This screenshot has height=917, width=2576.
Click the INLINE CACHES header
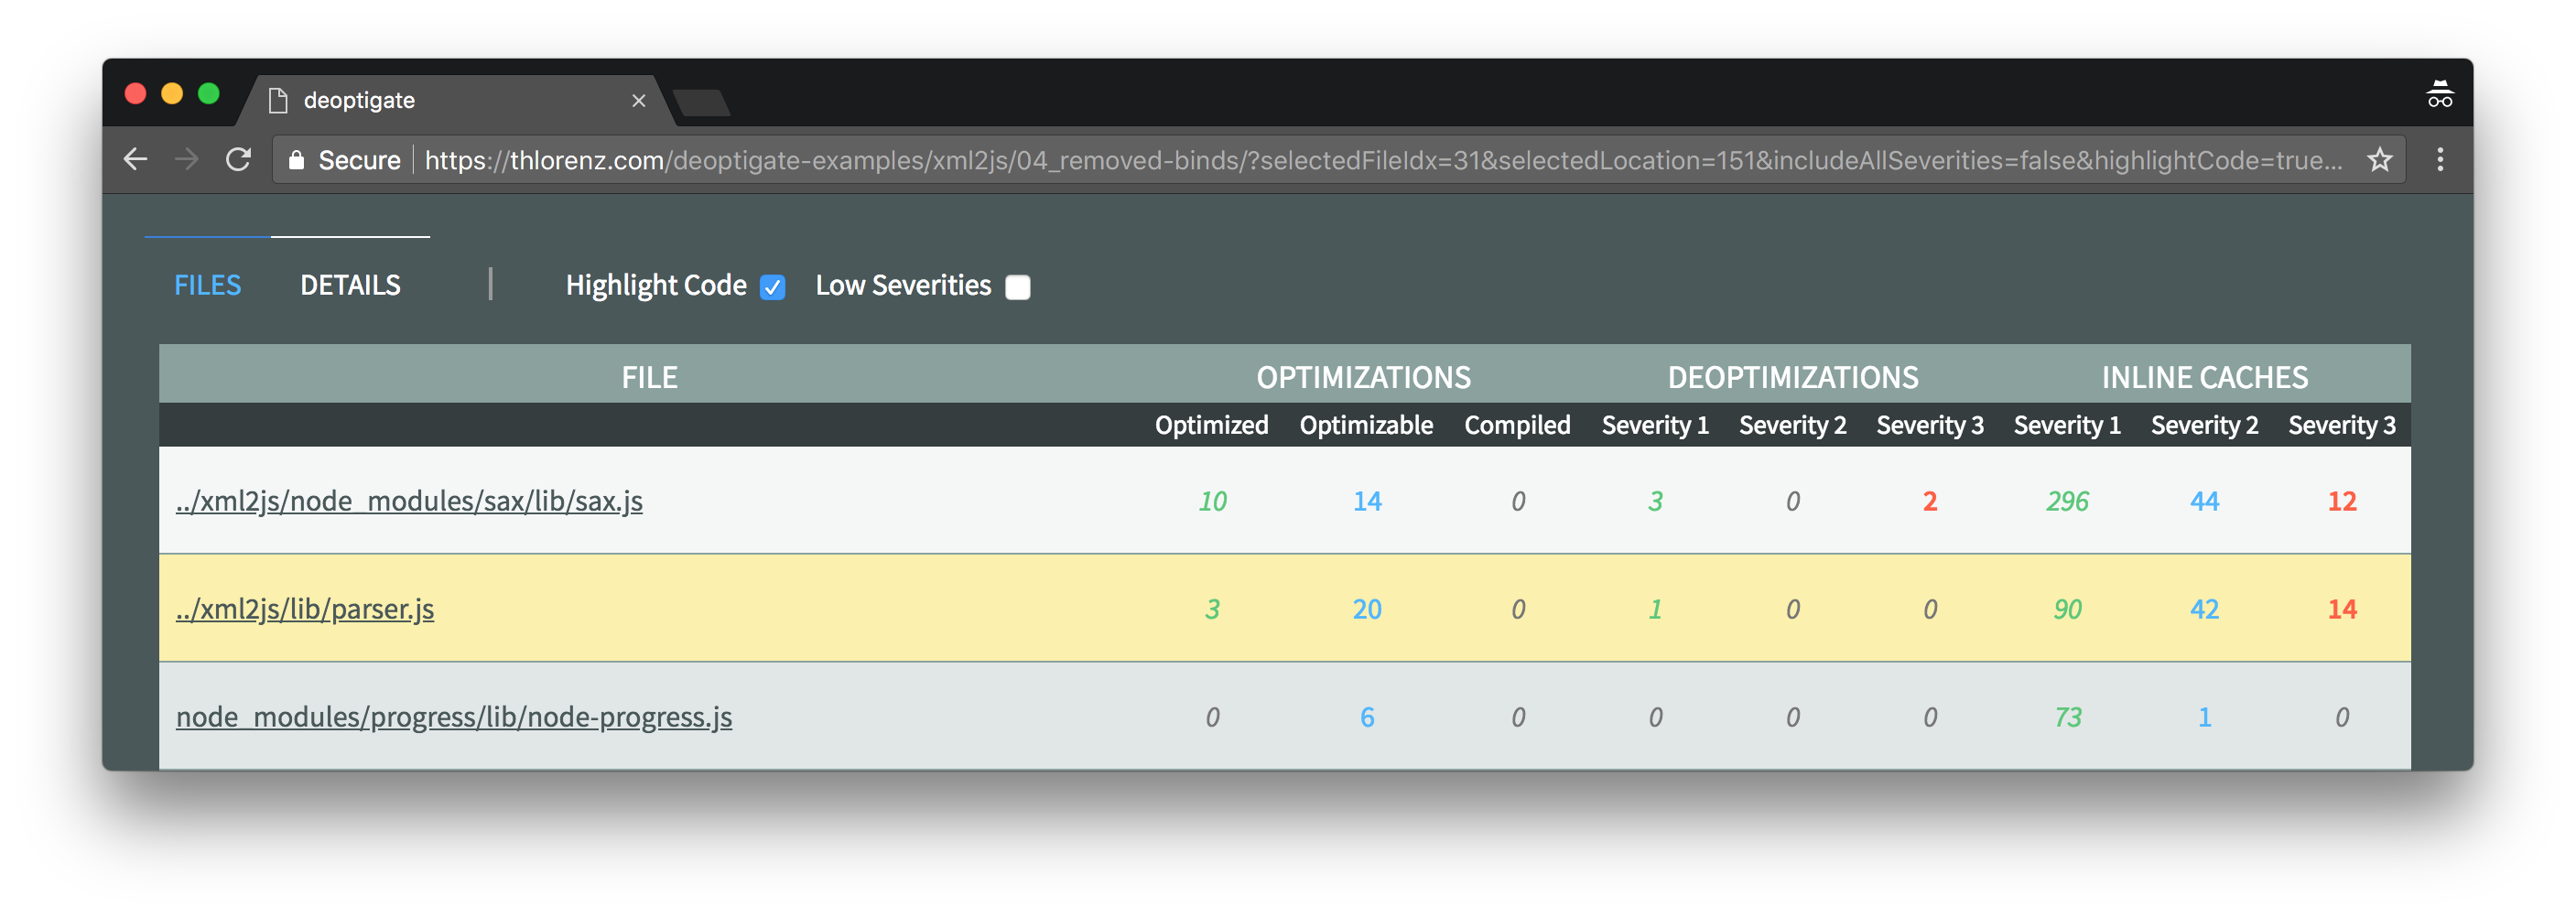click(2204, 376)
